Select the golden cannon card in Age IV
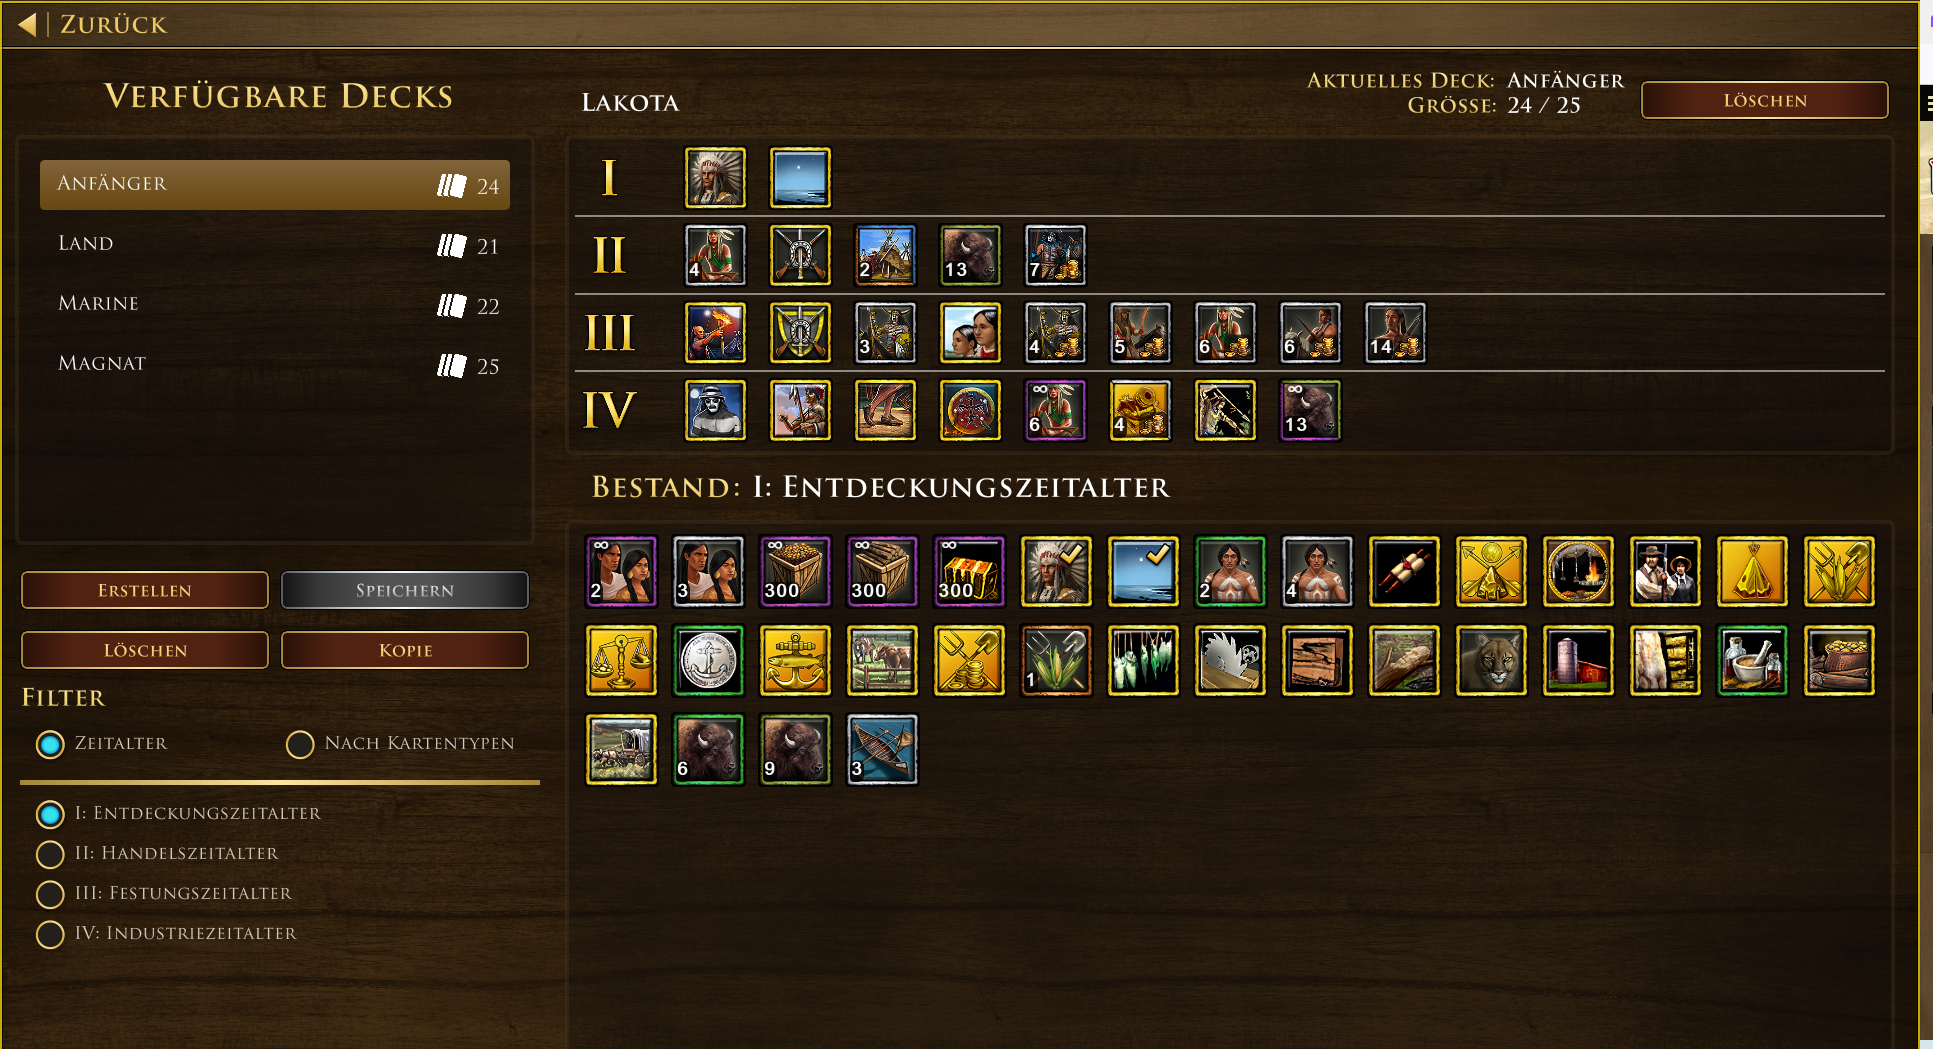The height and width of the screenshot is (1049, 1933). [1140, 410]
